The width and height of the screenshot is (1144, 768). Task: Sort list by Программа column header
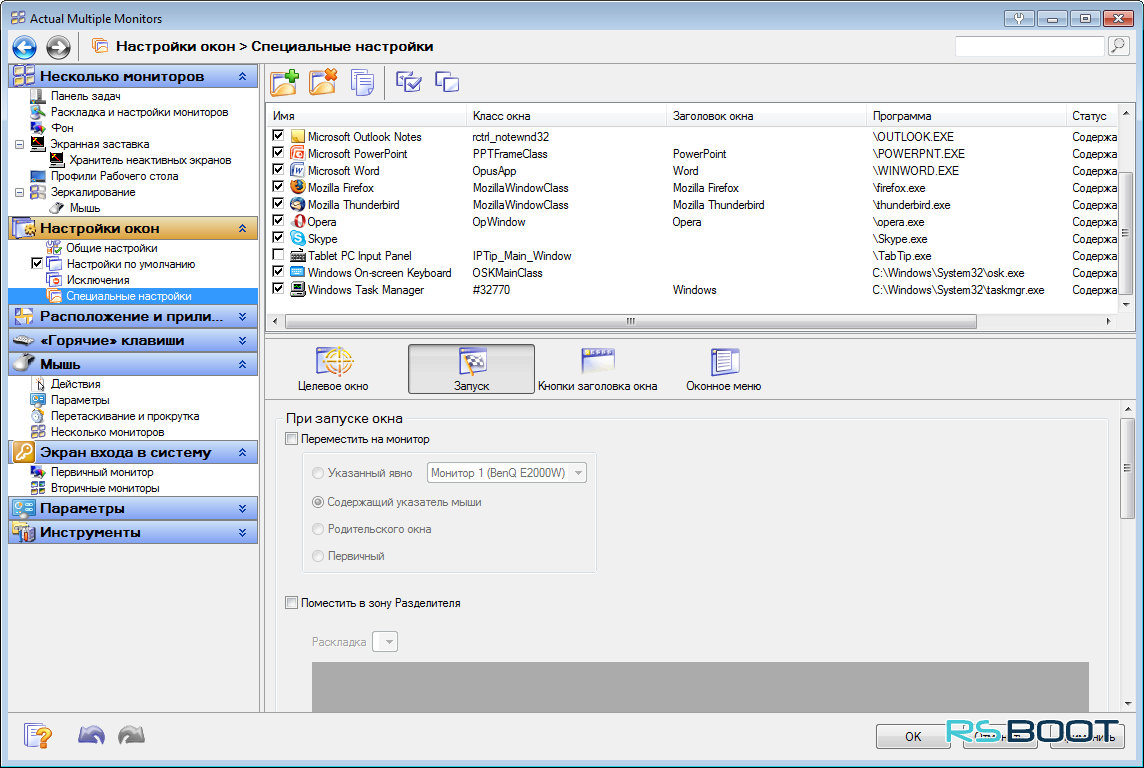(966, 116)
